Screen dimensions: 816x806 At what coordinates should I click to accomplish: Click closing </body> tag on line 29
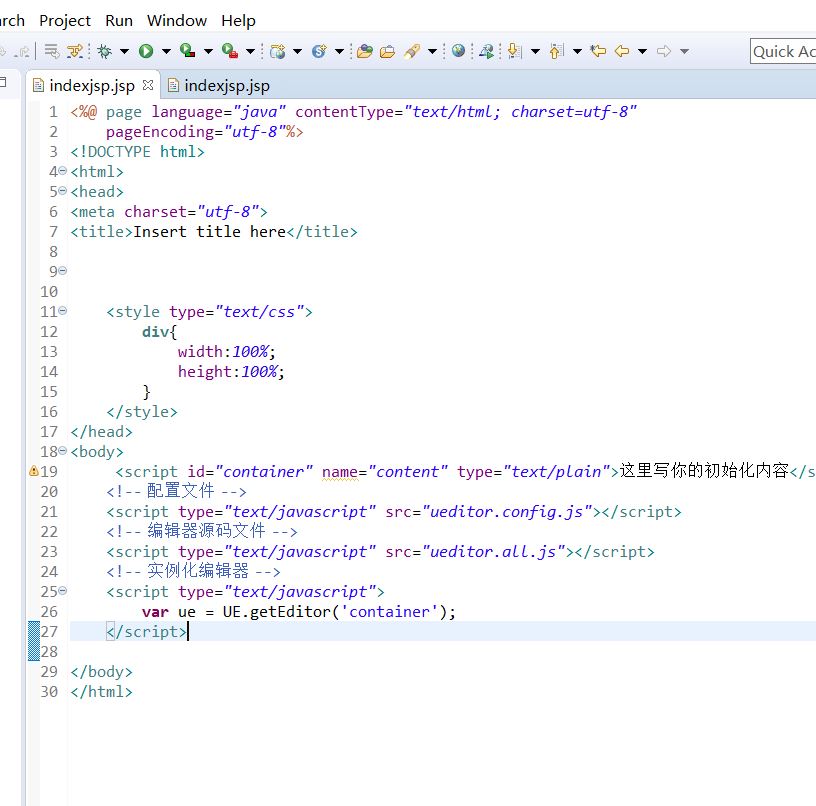coord(101,672)
